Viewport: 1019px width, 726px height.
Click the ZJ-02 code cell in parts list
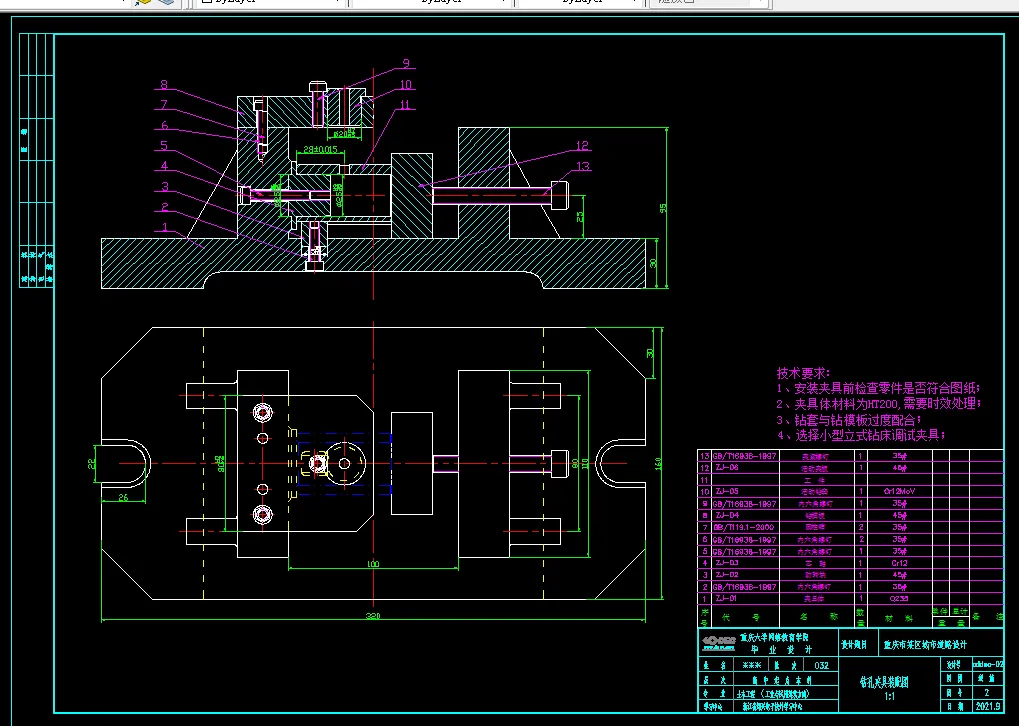[745, 575]
